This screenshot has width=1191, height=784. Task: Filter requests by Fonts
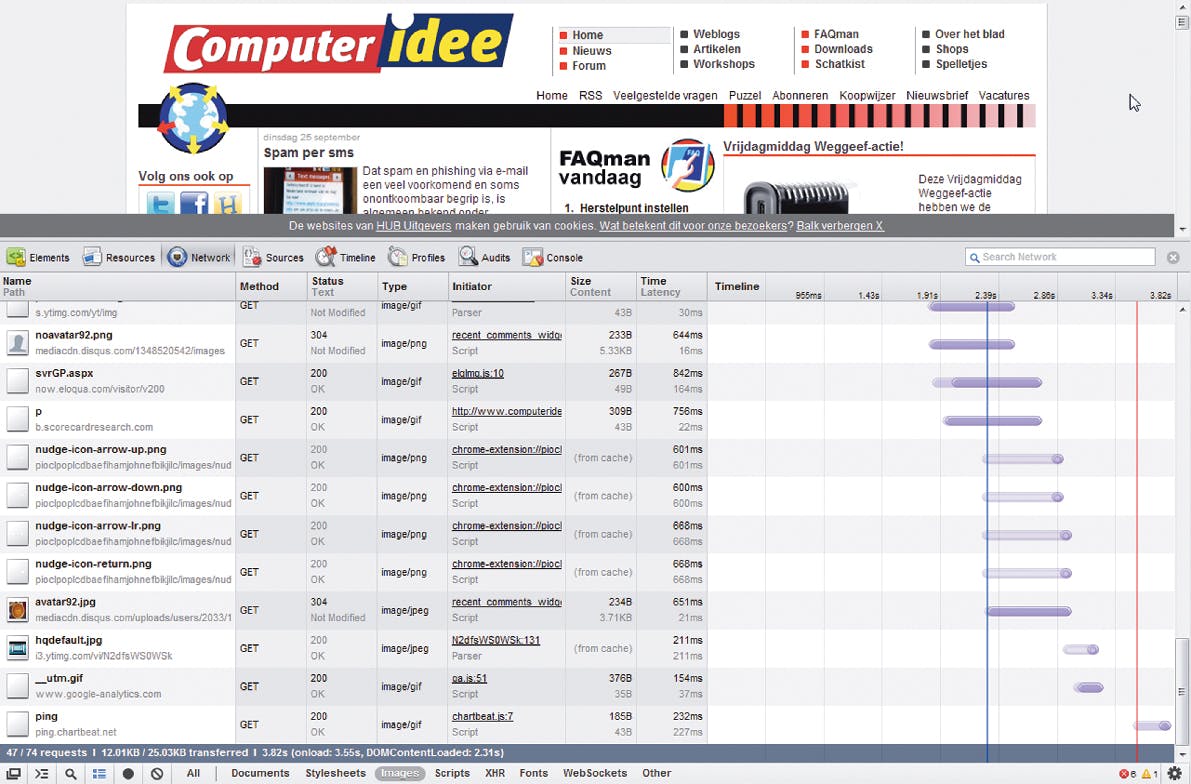click(x=533, y=773)
